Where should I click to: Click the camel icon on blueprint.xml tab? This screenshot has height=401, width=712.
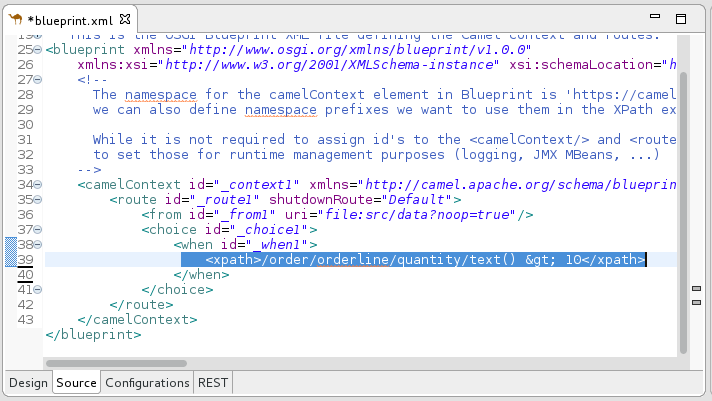coord(13,18)
